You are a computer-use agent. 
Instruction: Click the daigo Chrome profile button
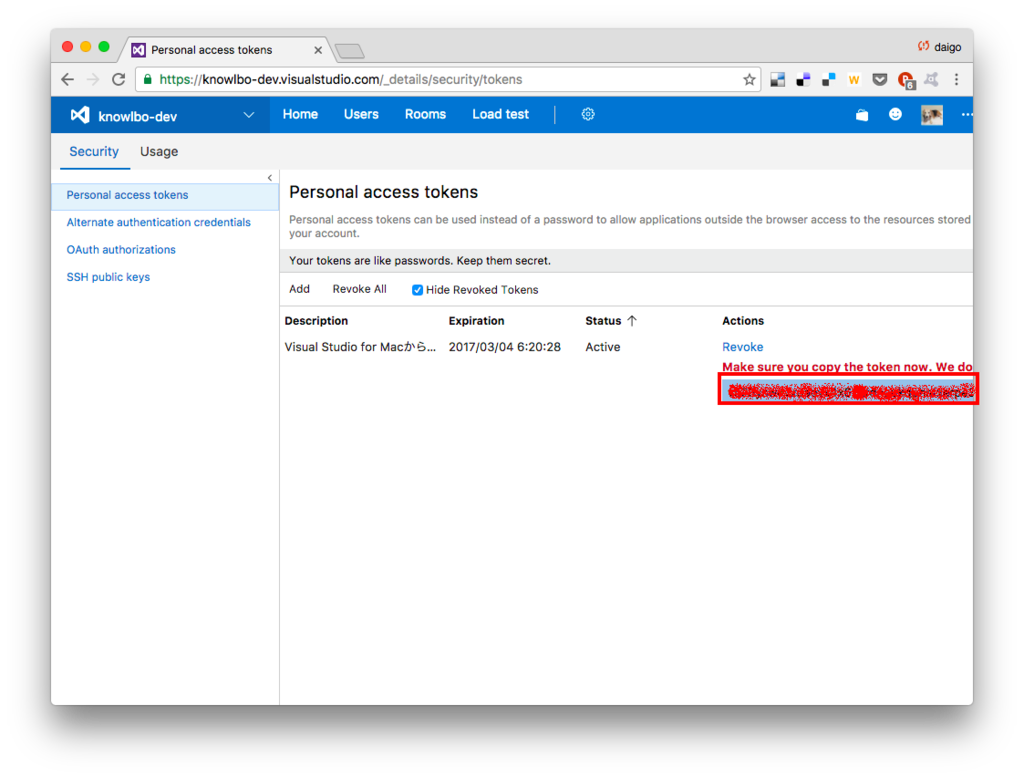click(940, 47)
